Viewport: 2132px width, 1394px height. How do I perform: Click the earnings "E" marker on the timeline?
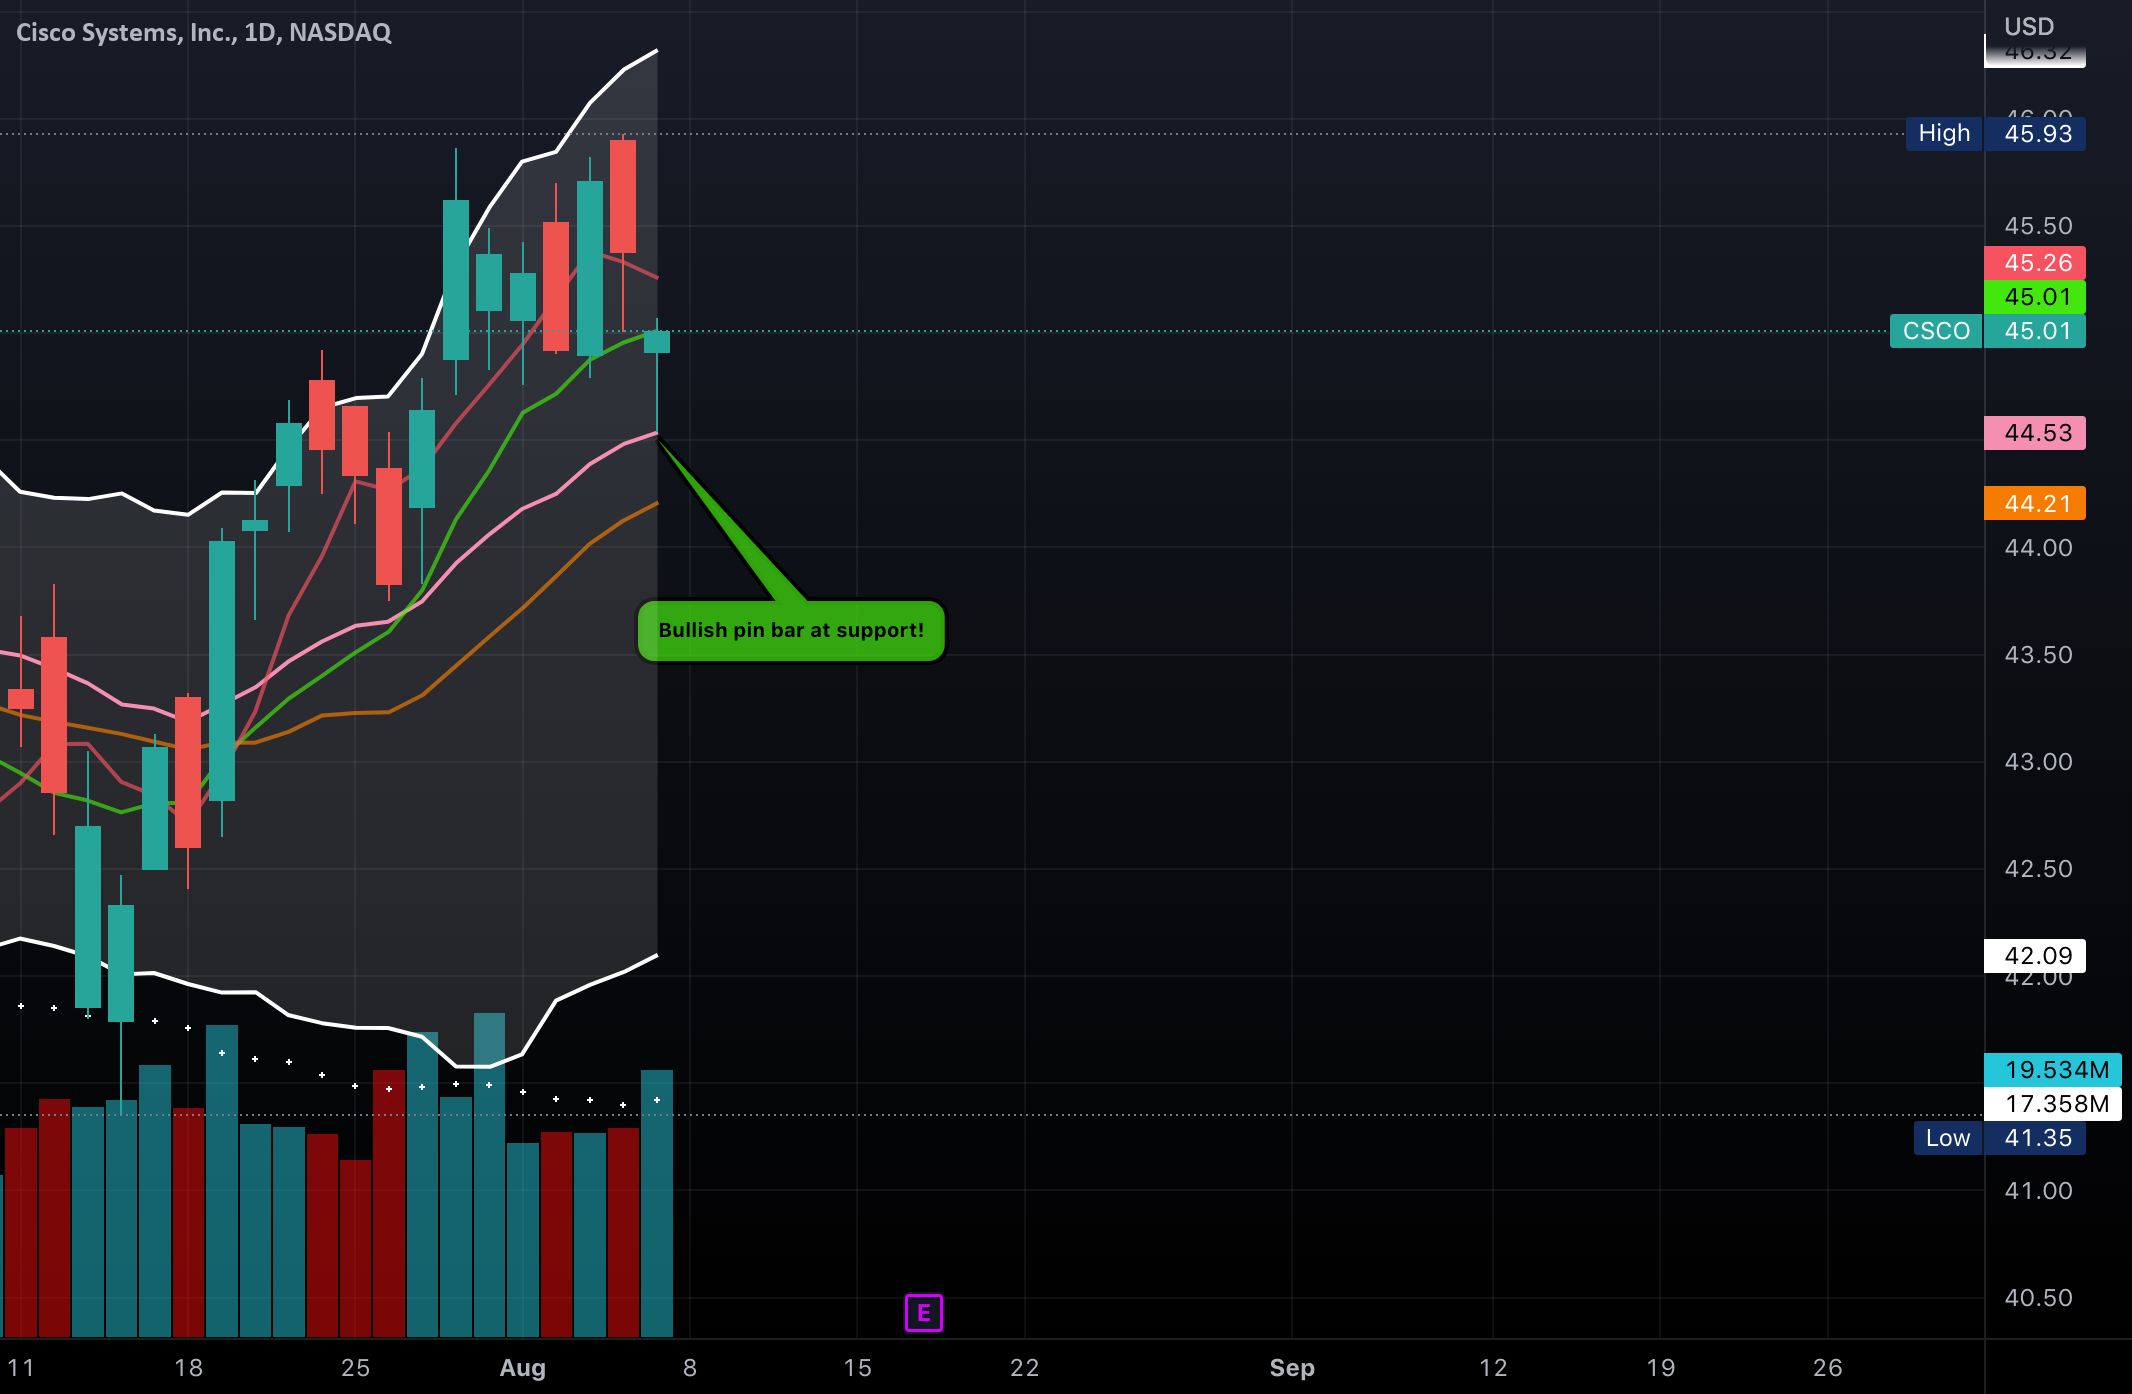pos(922,1313)
